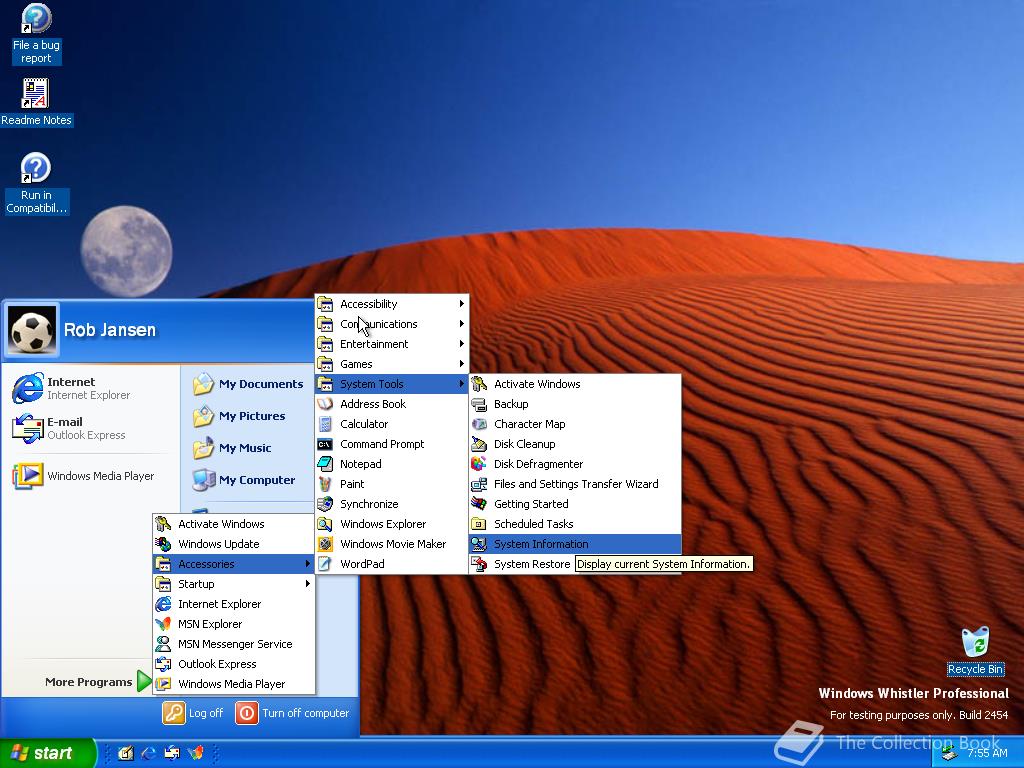Expand the Entertainment submenu arrow

(x=462, y=344)
